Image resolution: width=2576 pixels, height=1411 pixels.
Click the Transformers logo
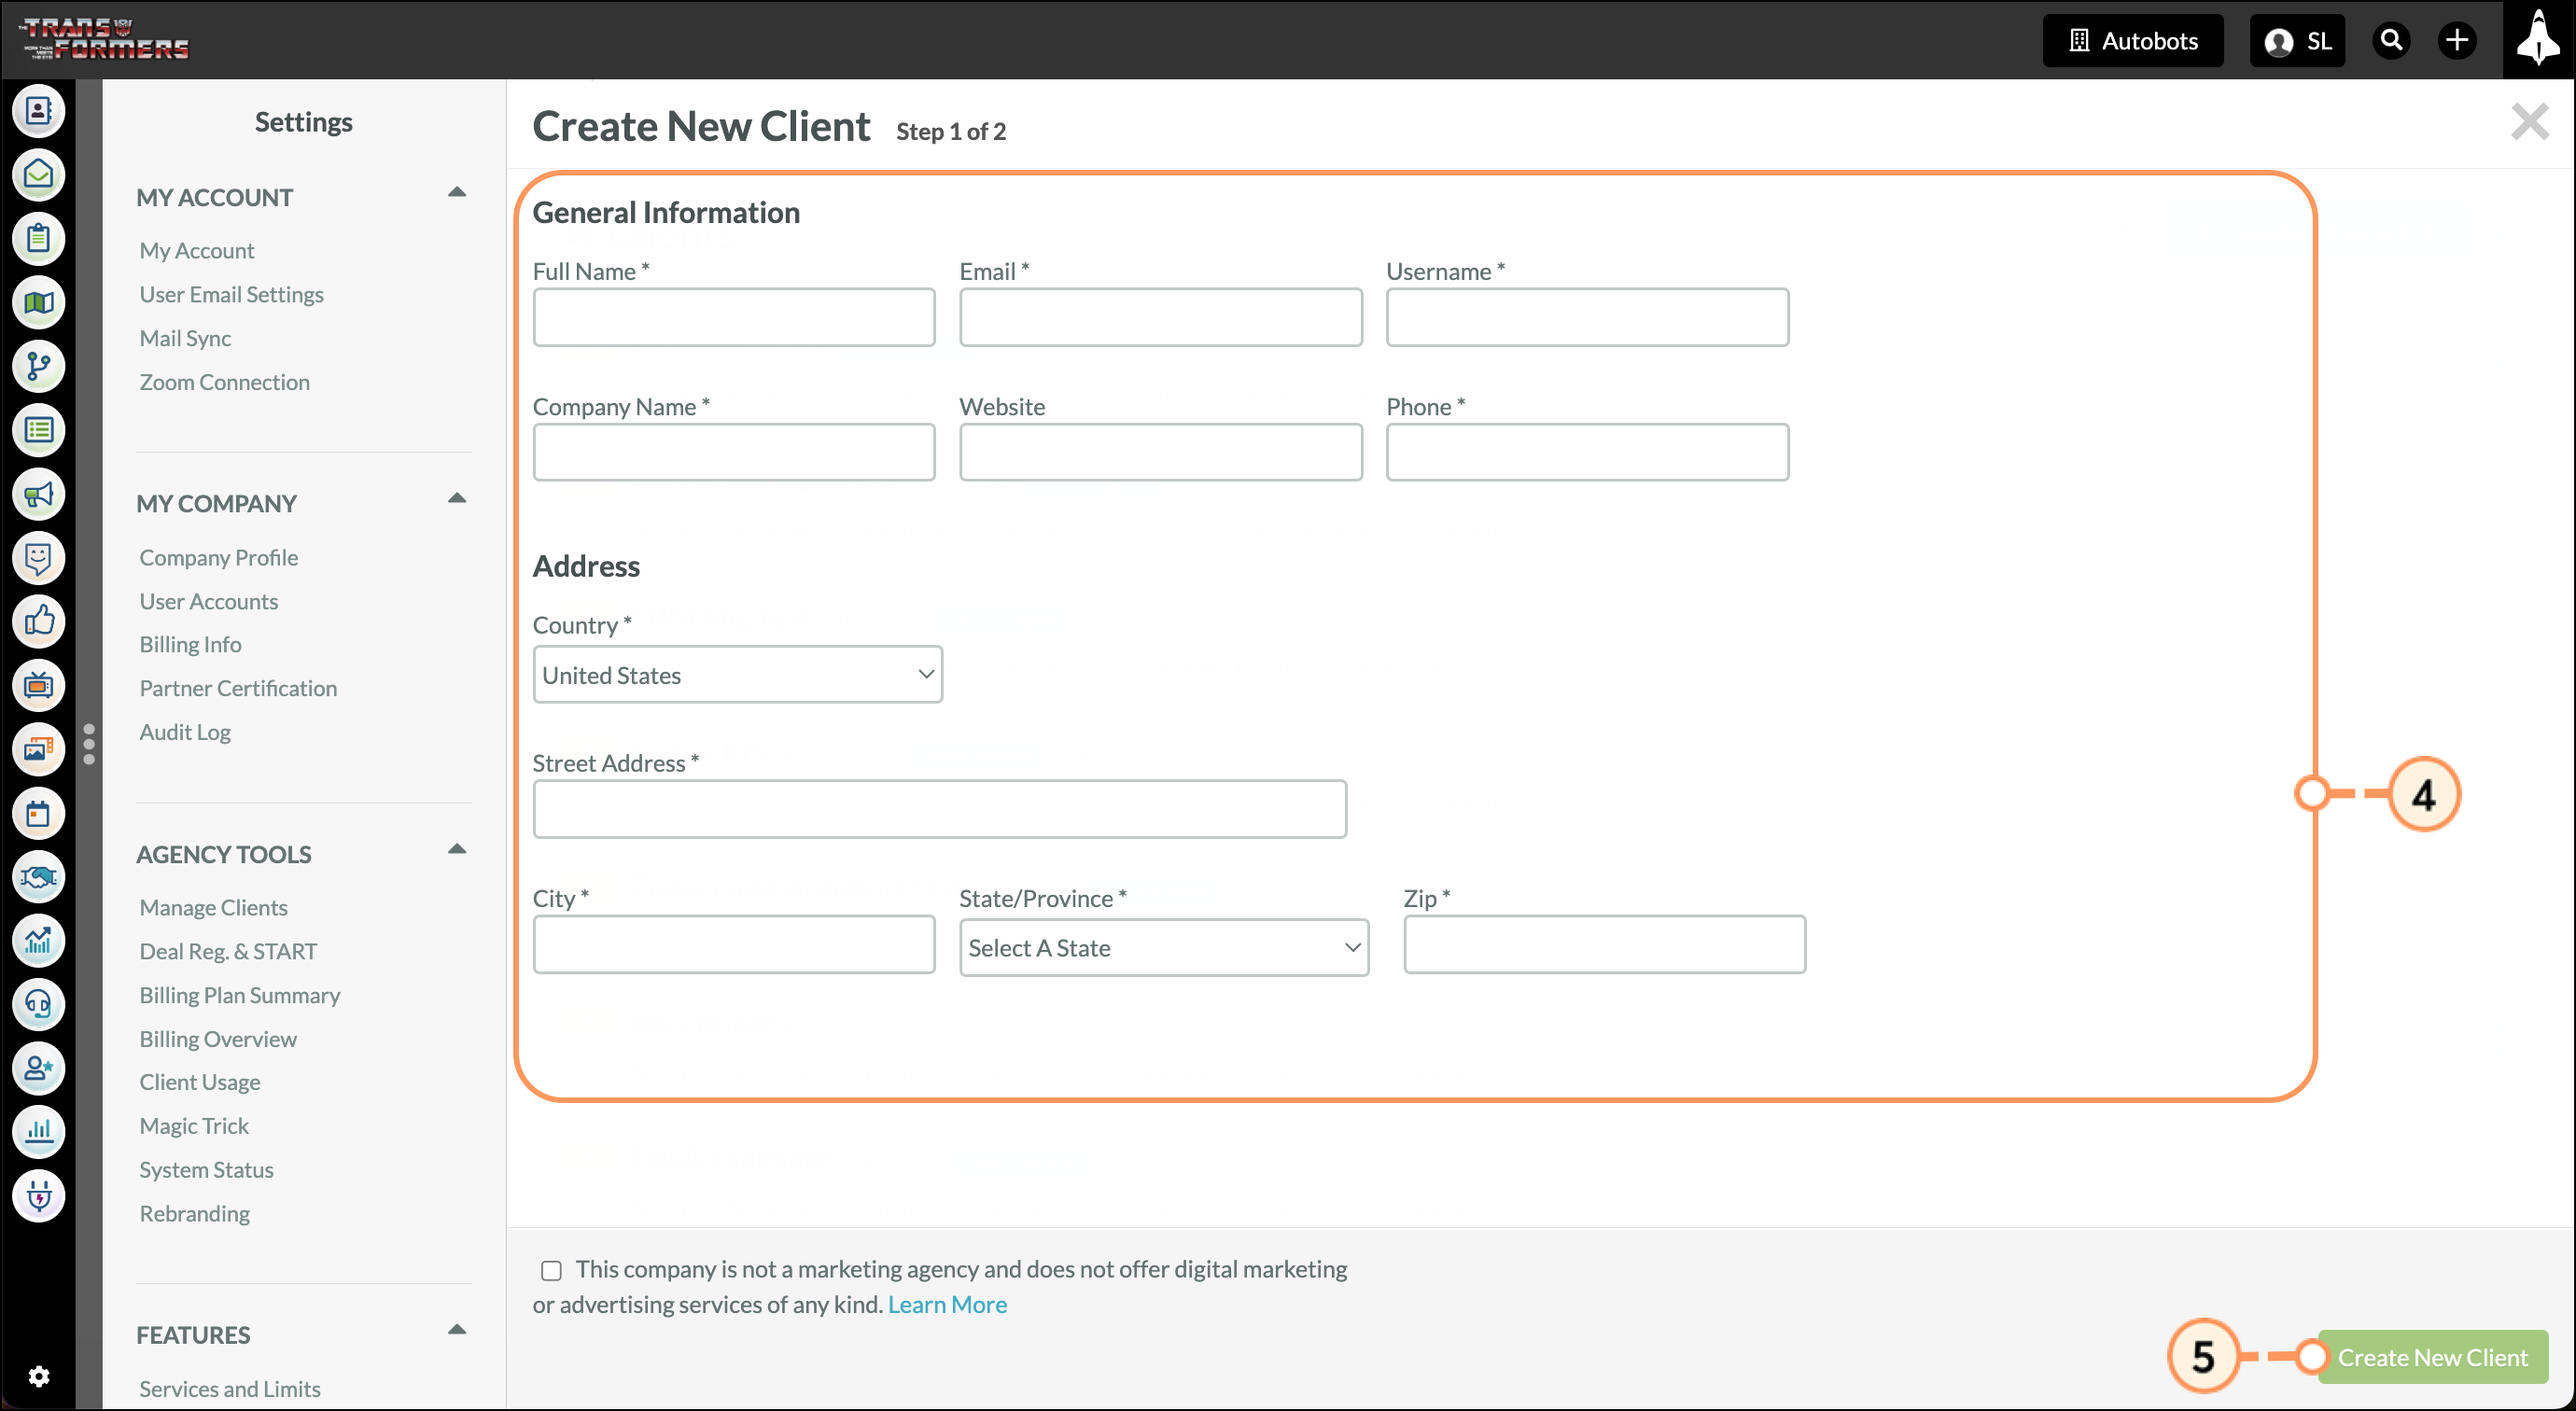[x=105, y=40]
